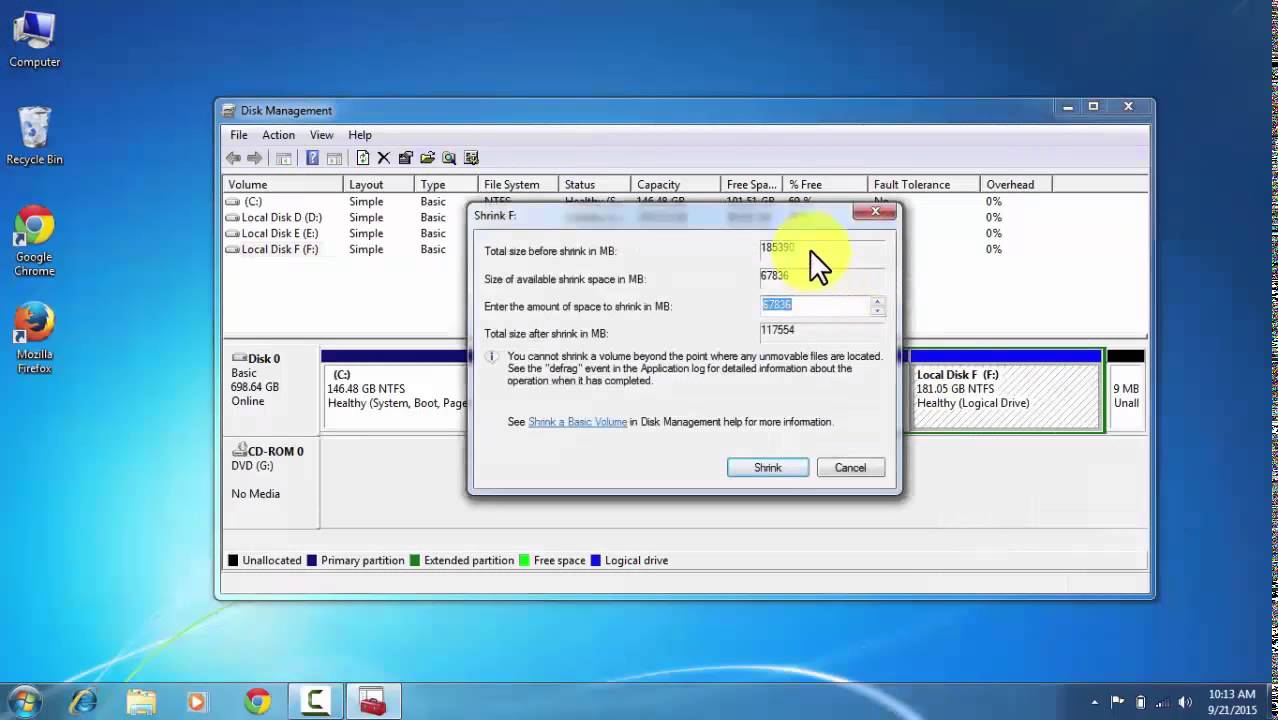Screen dimensions: 1278x720
Task: Click the Delete (X) toolbar icon
Action: click(383, 158)
